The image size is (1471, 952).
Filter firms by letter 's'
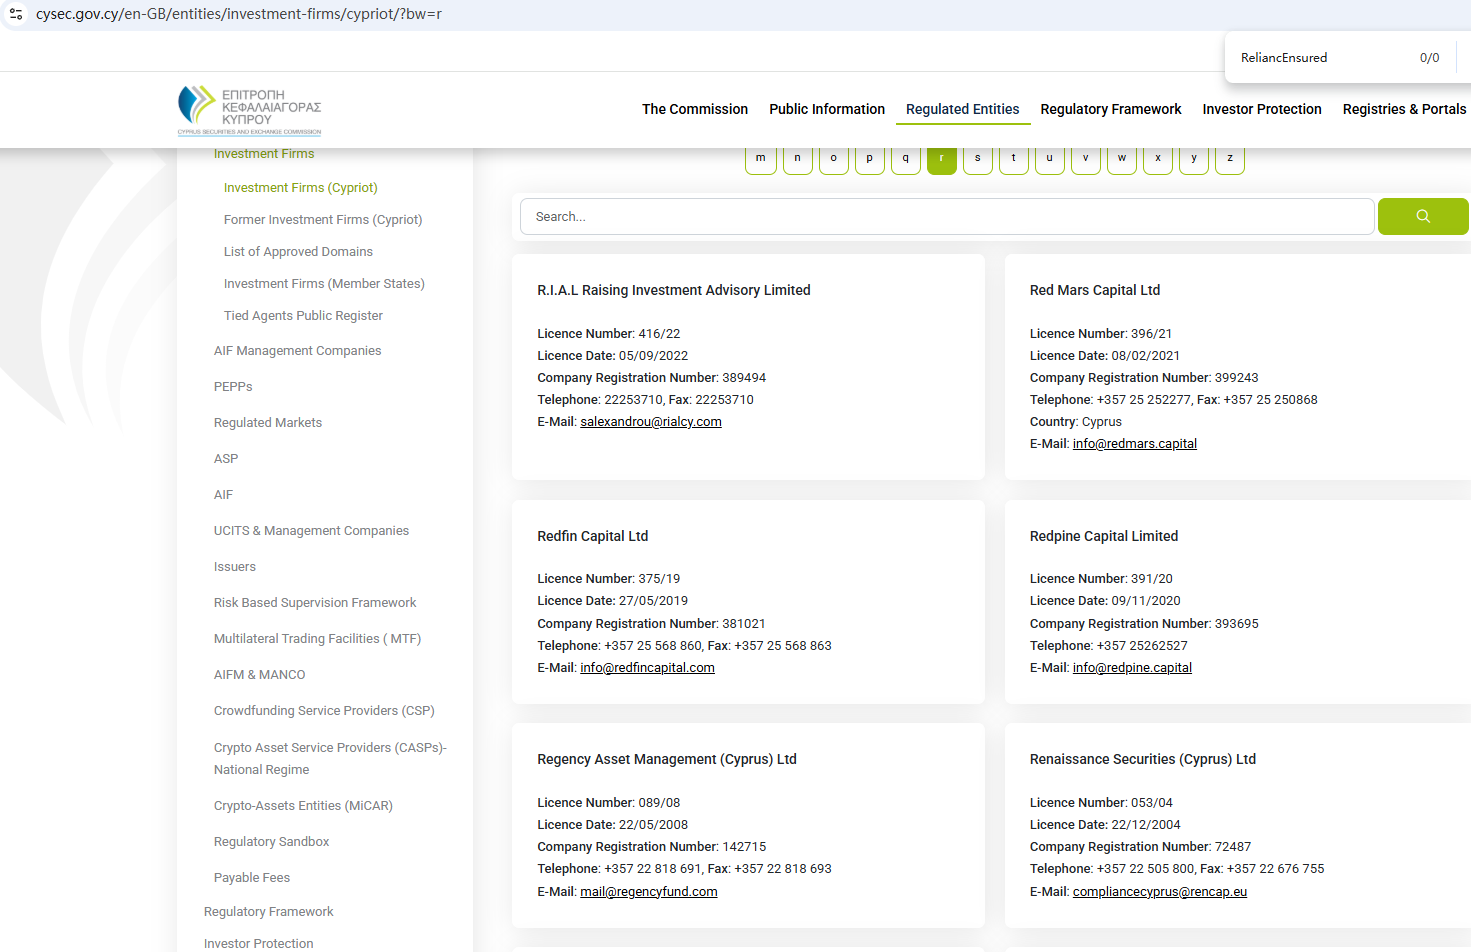coord(977,159)
